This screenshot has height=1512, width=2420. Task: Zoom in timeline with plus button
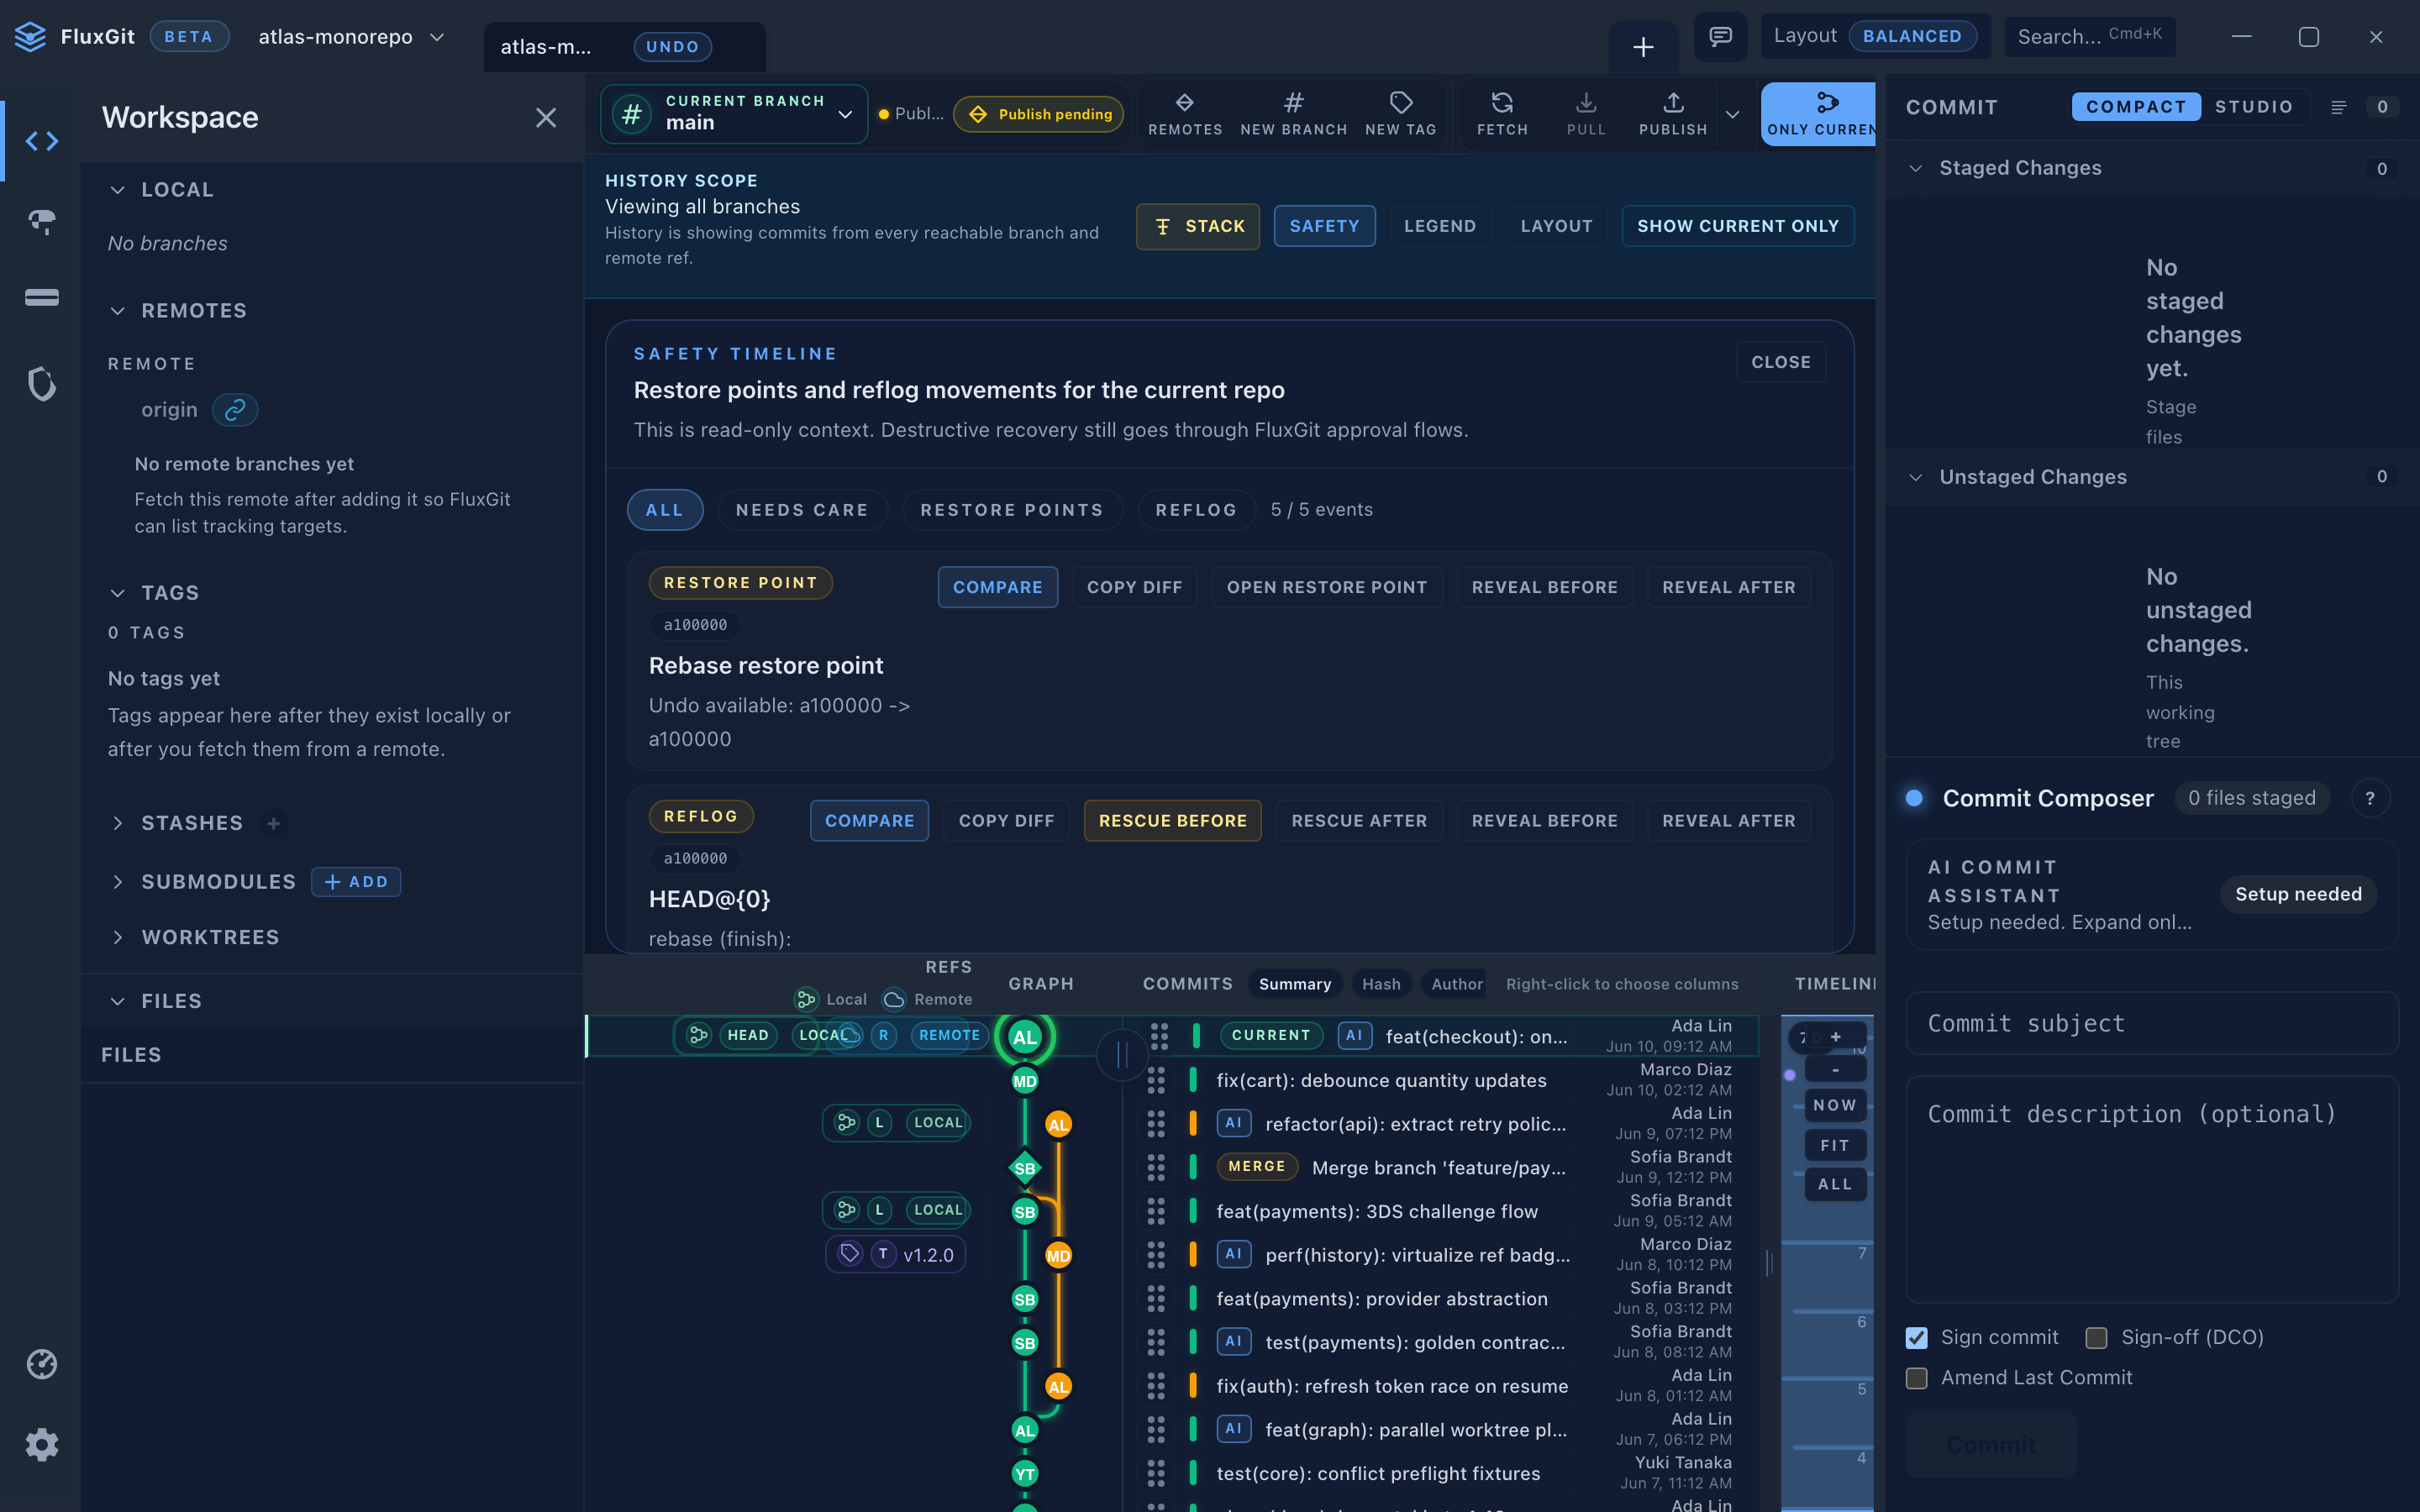(x=1835, y=1037)
